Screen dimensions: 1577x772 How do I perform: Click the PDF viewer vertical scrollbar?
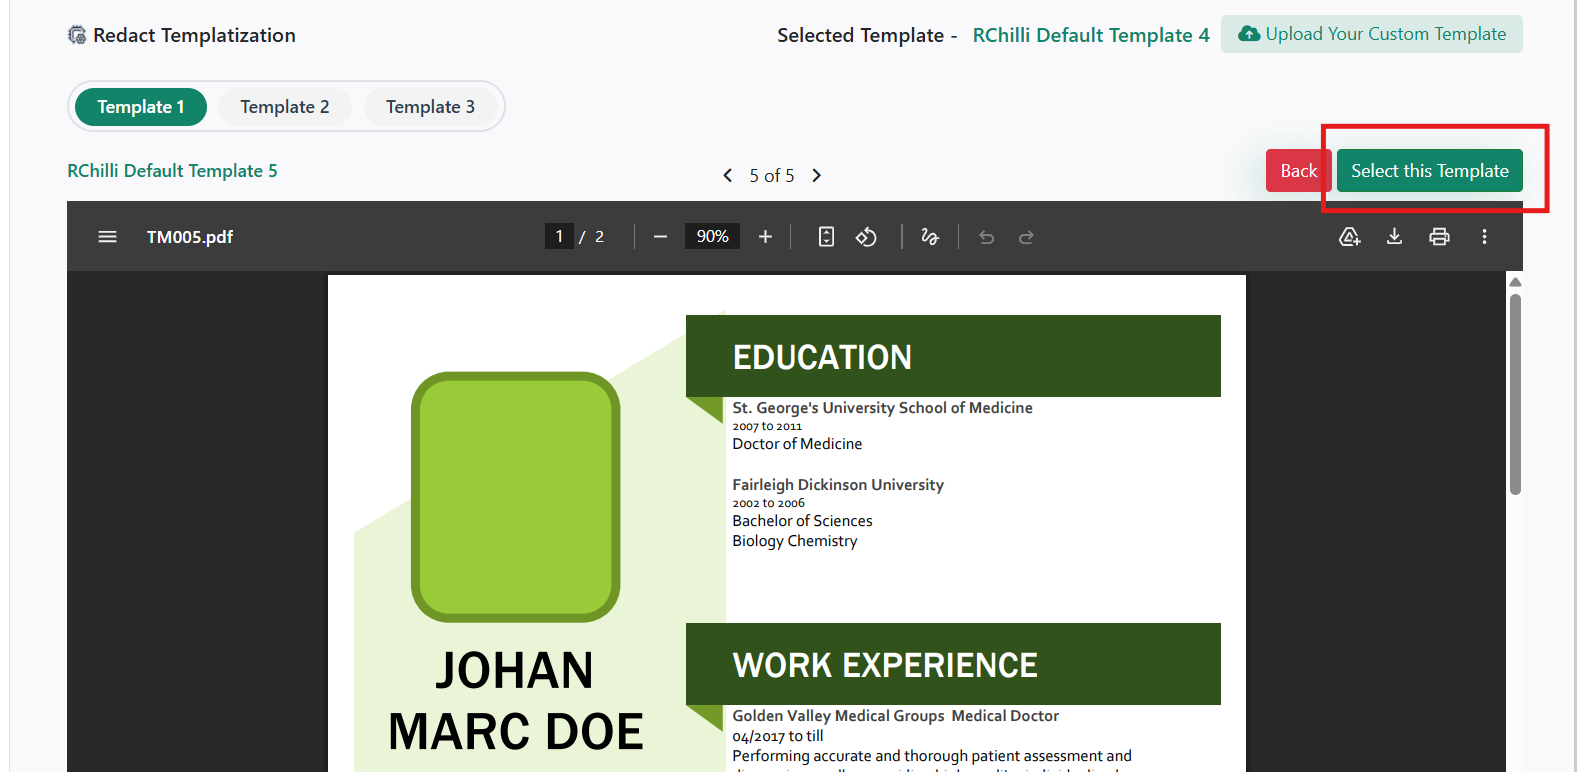click(1515, 394)
